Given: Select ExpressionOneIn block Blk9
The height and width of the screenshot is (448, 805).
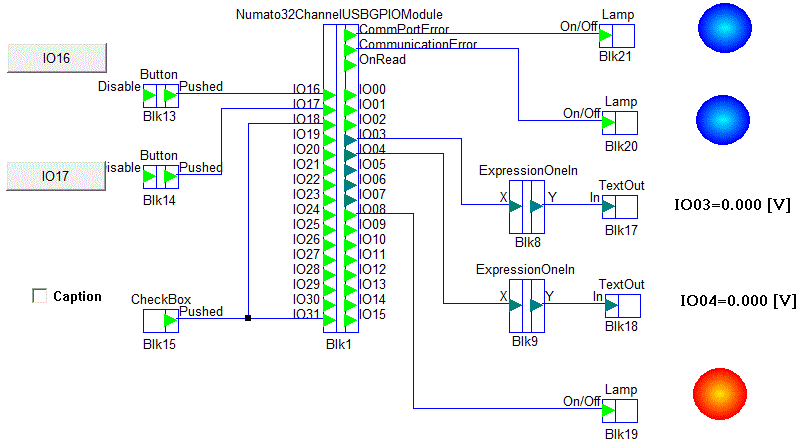Looking at the screenshot, I should [x=527, y=306].
